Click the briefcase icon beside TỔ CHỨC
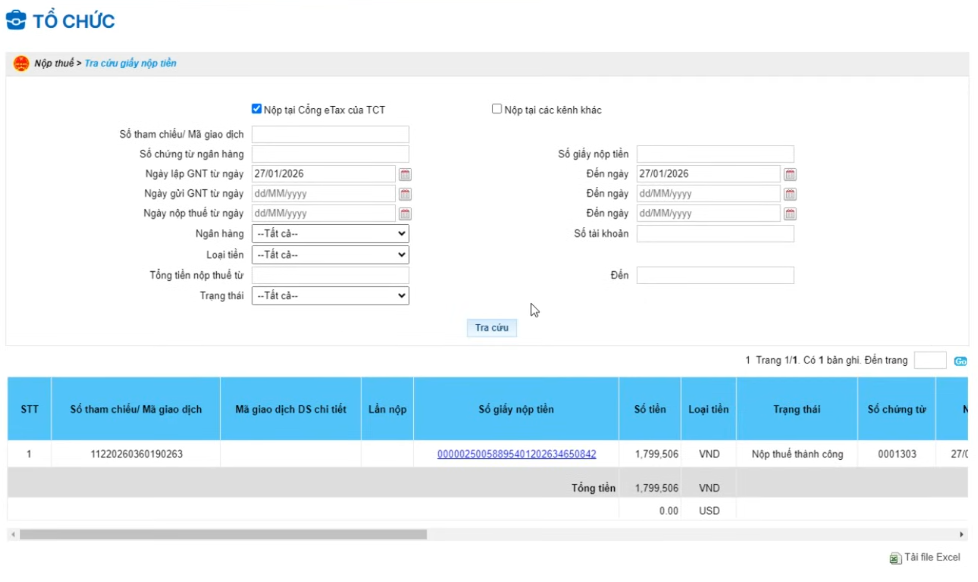This screenshot has height=582, width=978. 16,20
